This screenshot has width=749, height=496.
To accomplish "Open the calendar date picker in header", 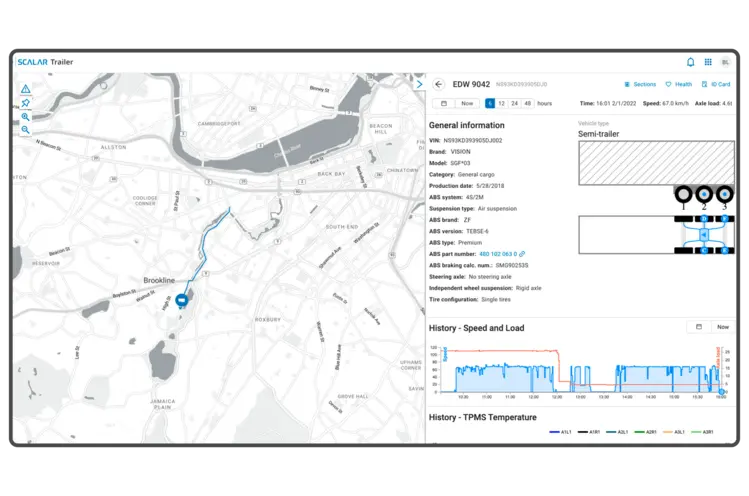I will [442, 103].
